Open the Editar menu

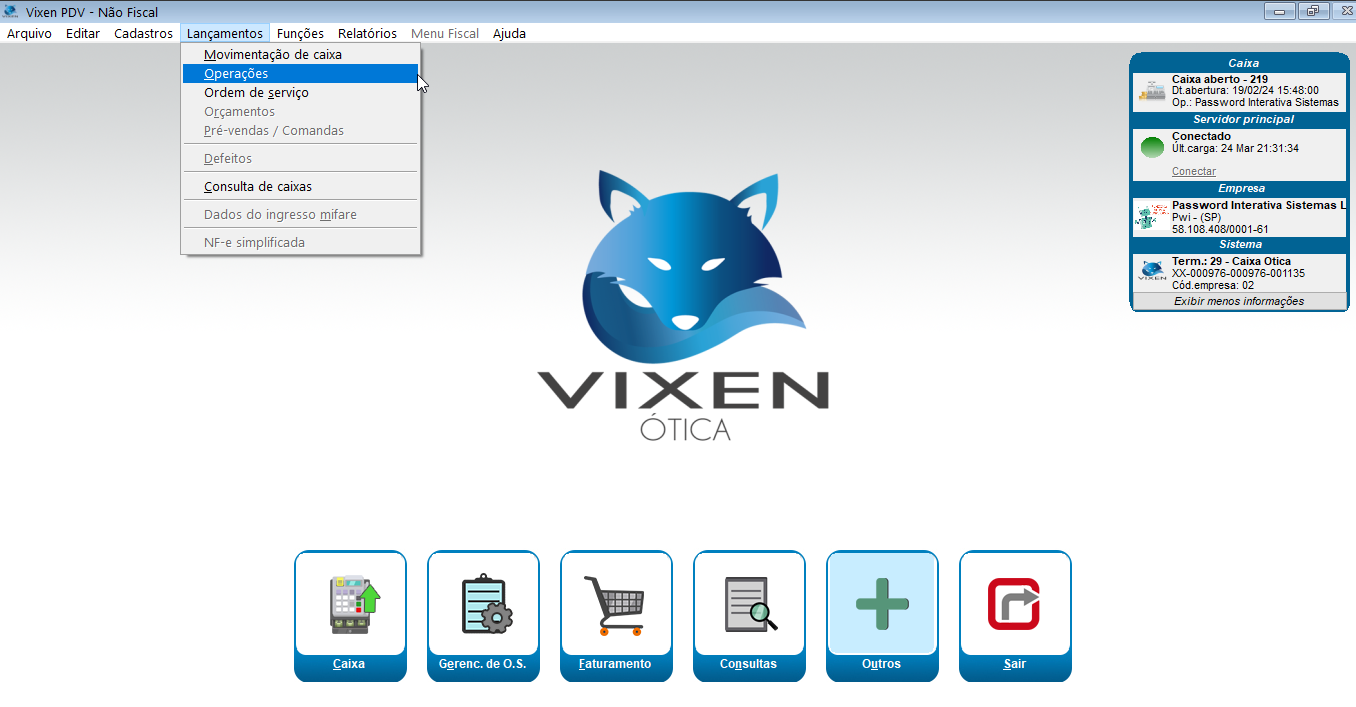[83, 33]
